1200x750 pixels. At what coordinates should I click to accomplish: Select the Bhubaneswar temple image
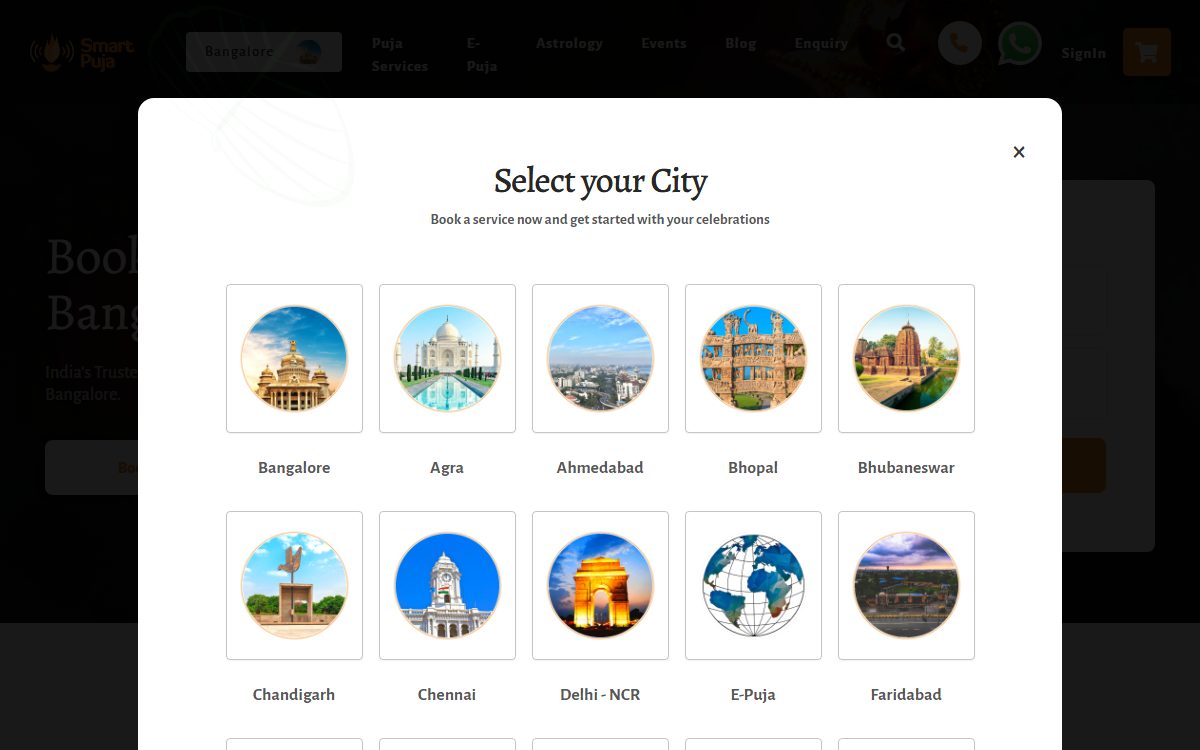point(906,358)
